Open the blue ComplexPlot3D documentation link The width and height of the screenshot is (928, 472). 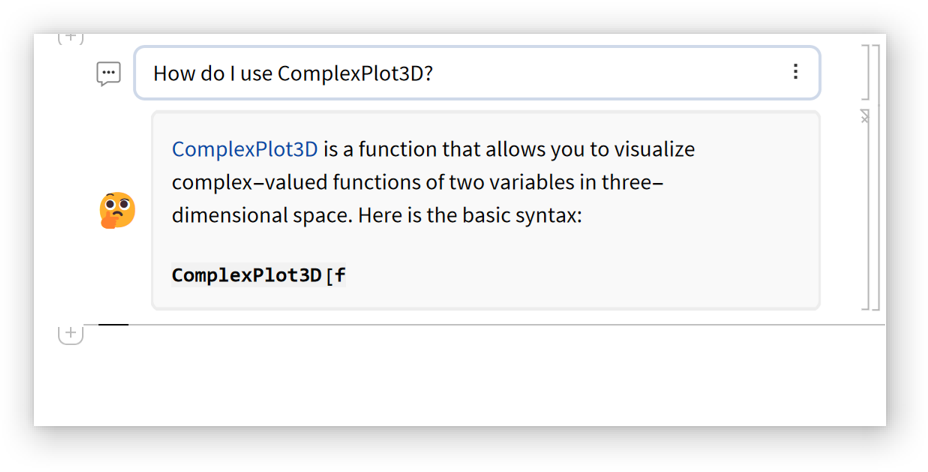click(x=245, y=150)
